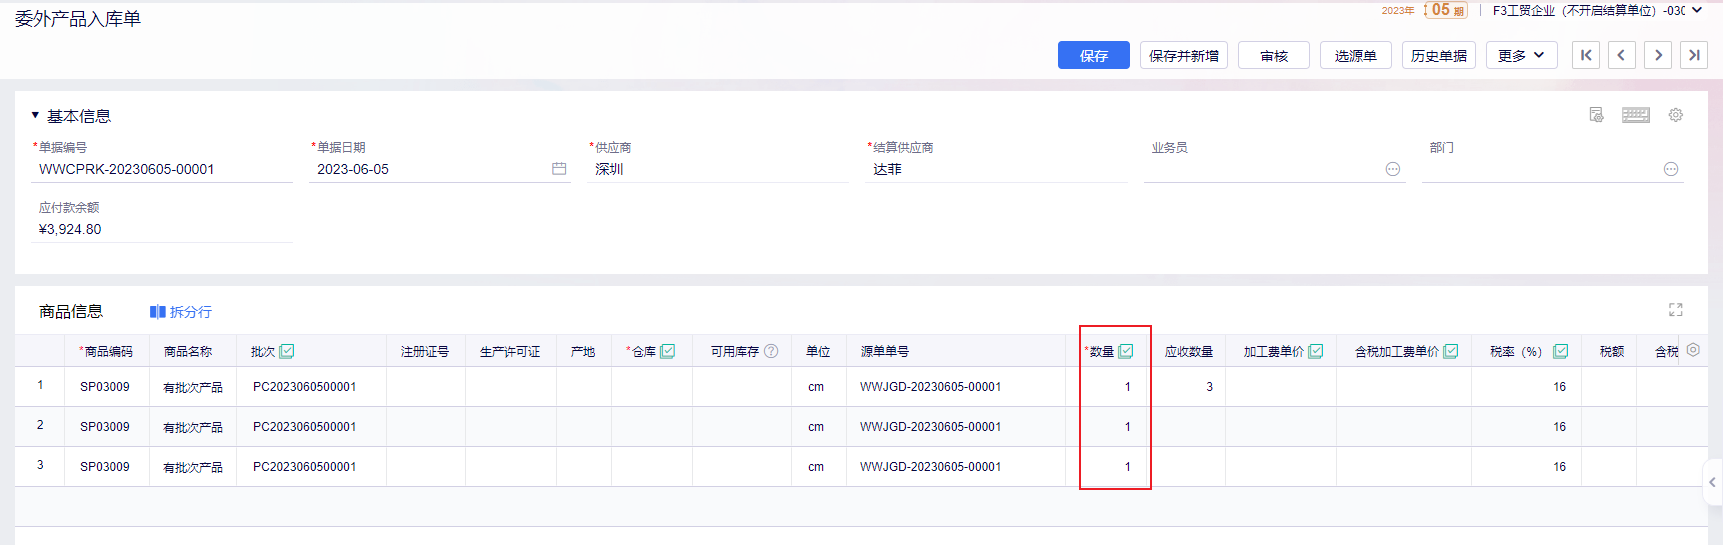Open 部门 selector ellipsis icon
This screenshot has width=1723, height=545.
point(1671,169)
